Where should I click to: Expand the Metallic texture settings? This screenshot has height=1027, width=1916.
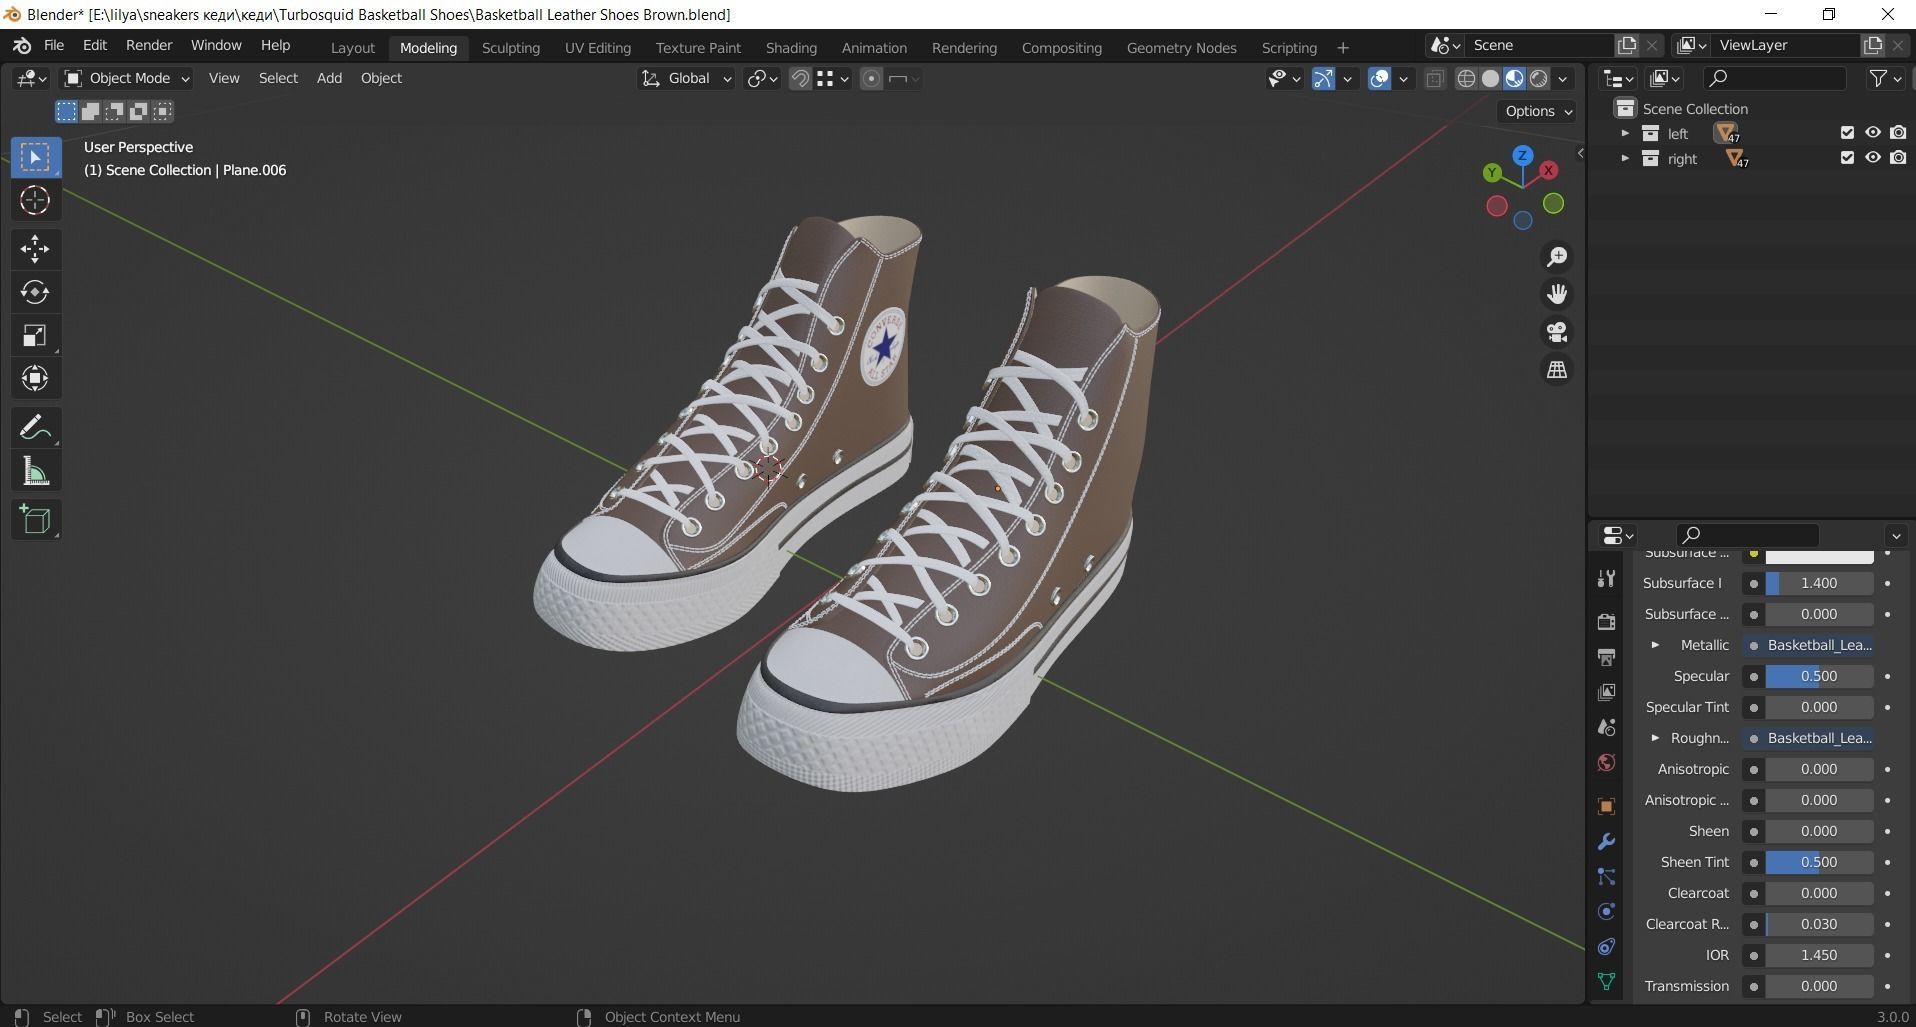(x=1655, y=645)
